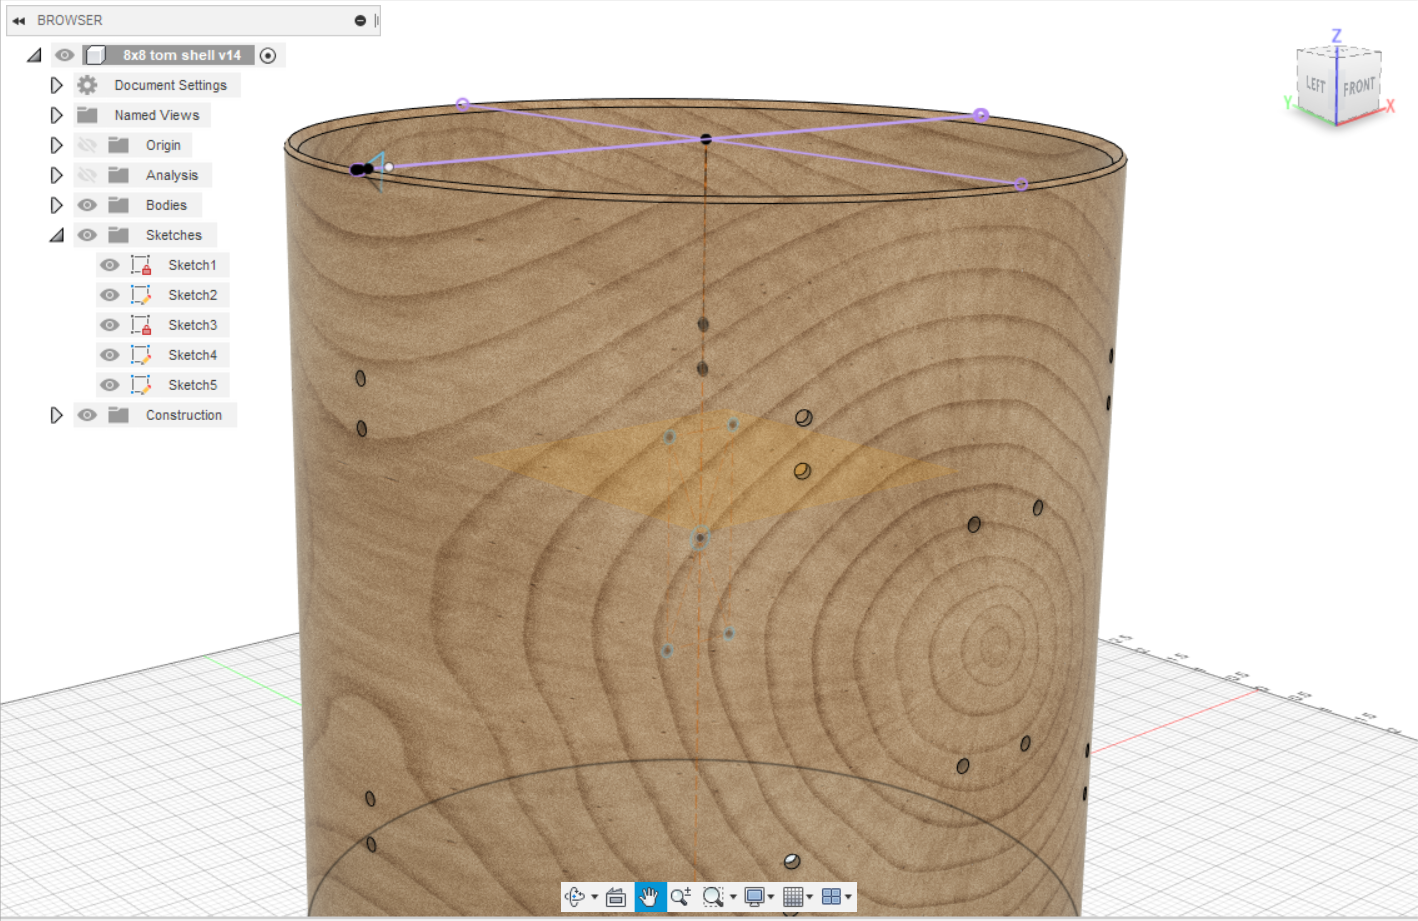Hide the Construction folder
This screenshot has height=921, width=1418.
(x=87, y=415)
